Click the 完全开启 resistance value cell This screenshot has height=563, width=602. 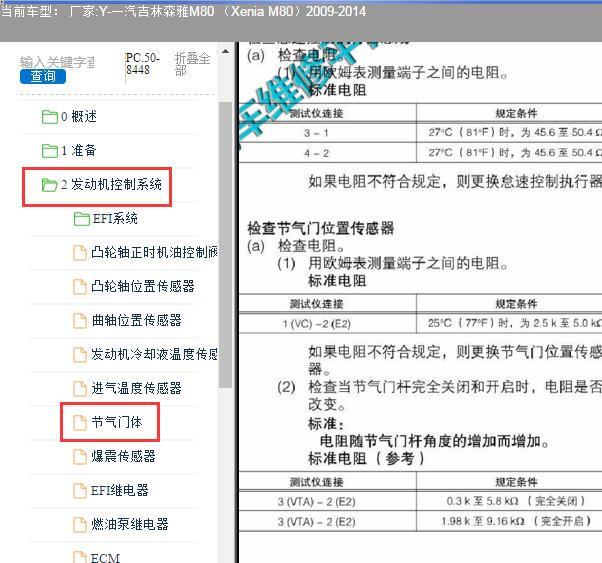point(509,522)
